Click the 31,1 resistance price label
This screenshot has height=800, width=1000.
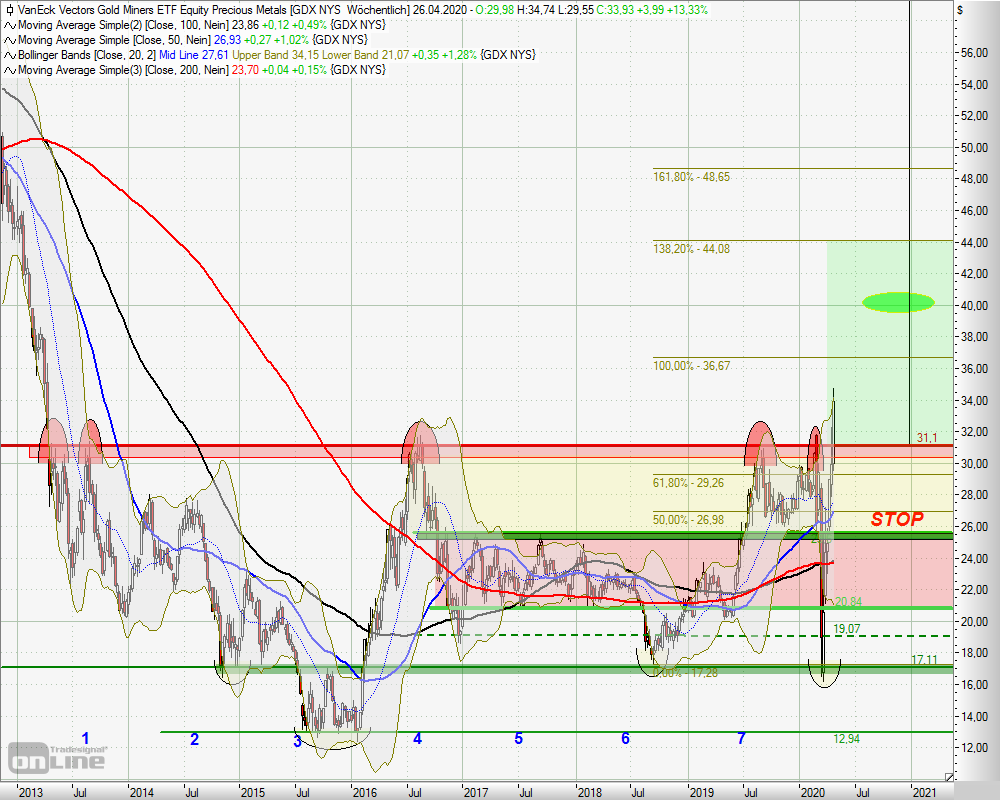pos(927,437)
